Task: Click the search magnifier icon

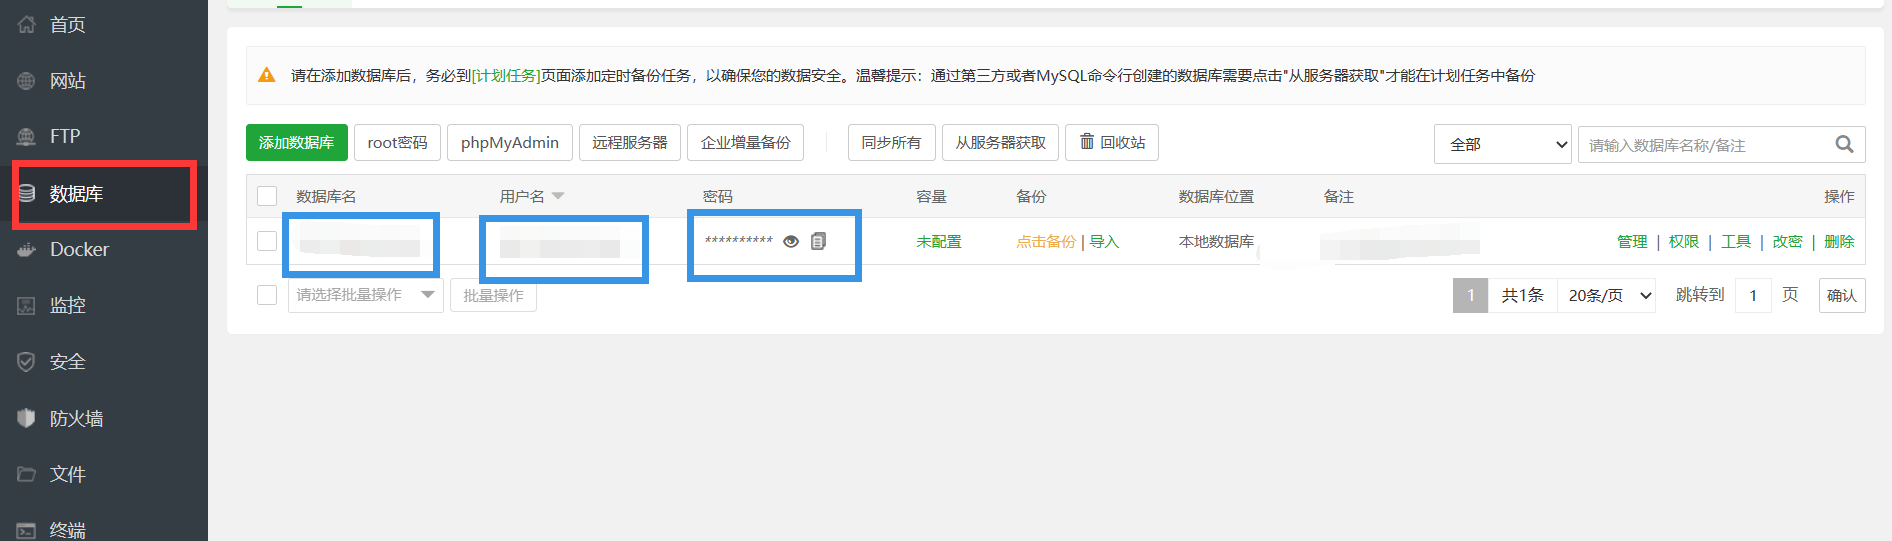Action: tap(1844, 144)
